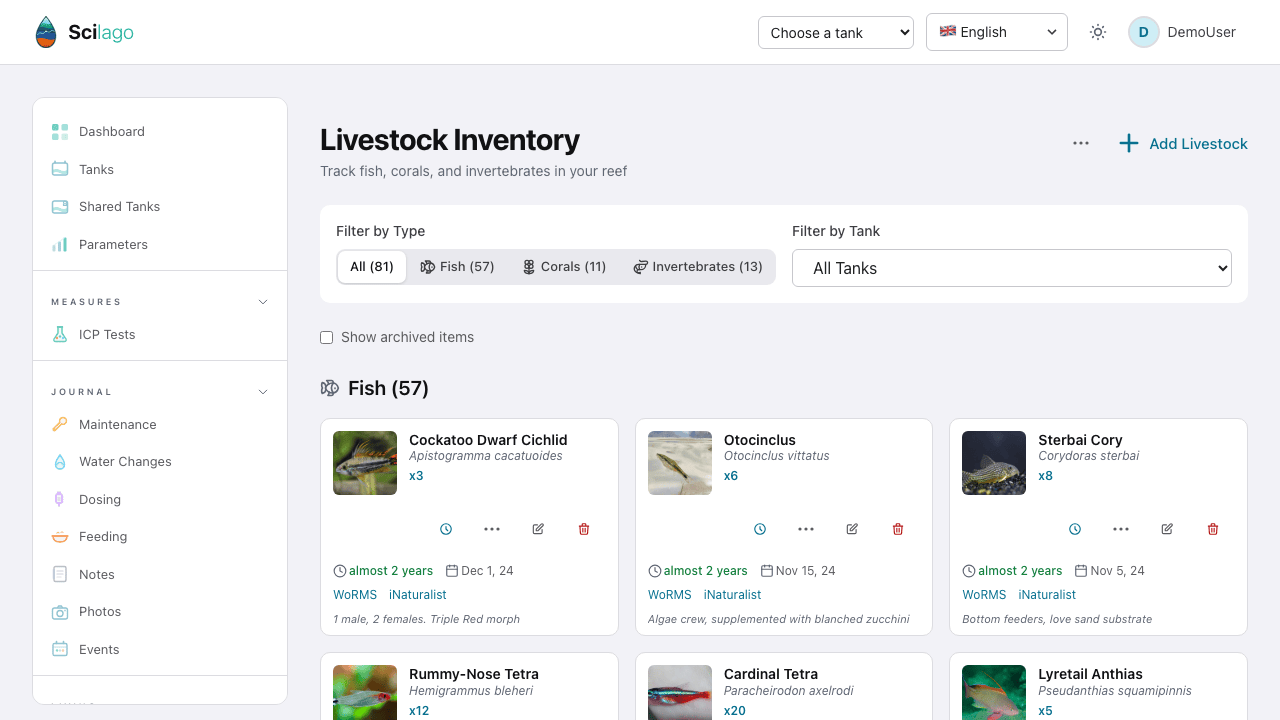Image resolution: width=1280 pixels, height=720 pixels.
Task: Delete the Sterbai Cory entry
Action: pyautogui.click(x=1213, y=529)
